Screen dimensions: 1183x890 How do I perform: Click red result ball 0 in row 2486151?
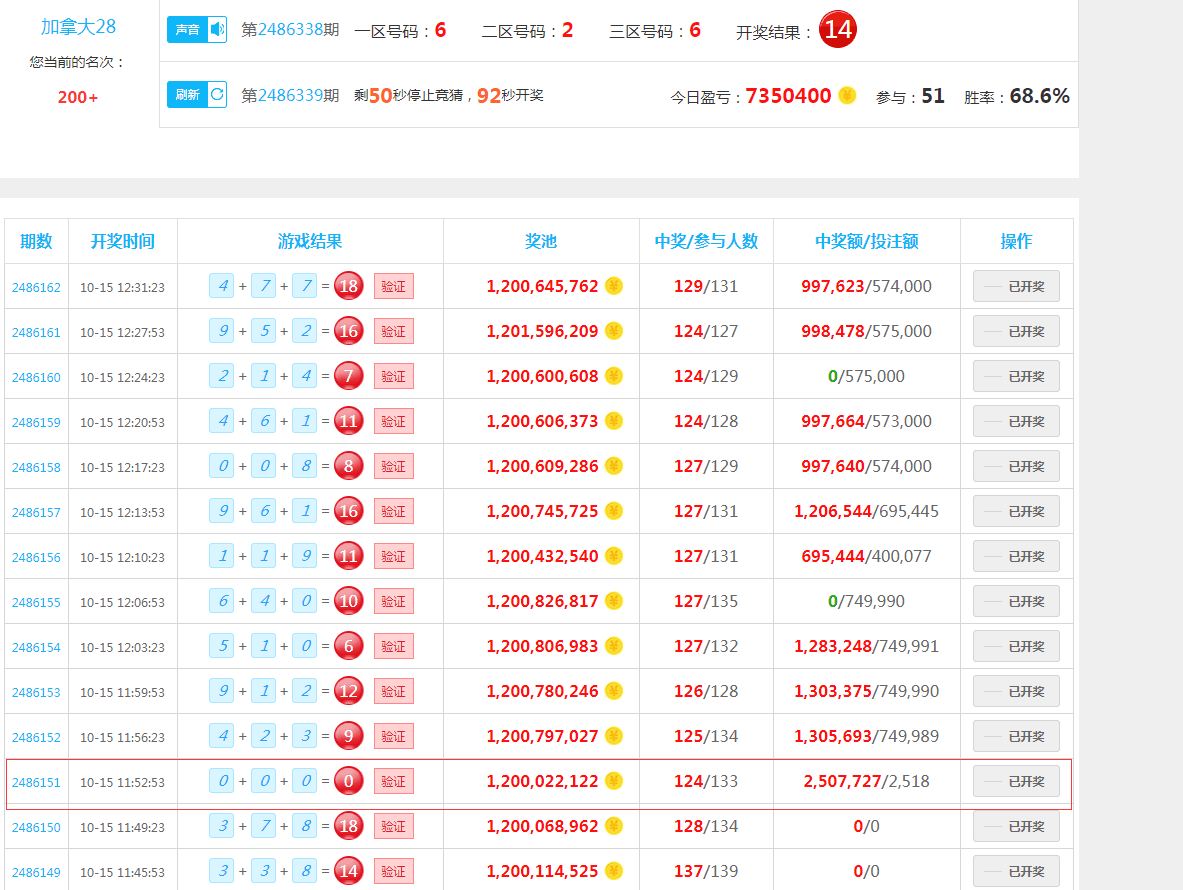tap(349, 781)
